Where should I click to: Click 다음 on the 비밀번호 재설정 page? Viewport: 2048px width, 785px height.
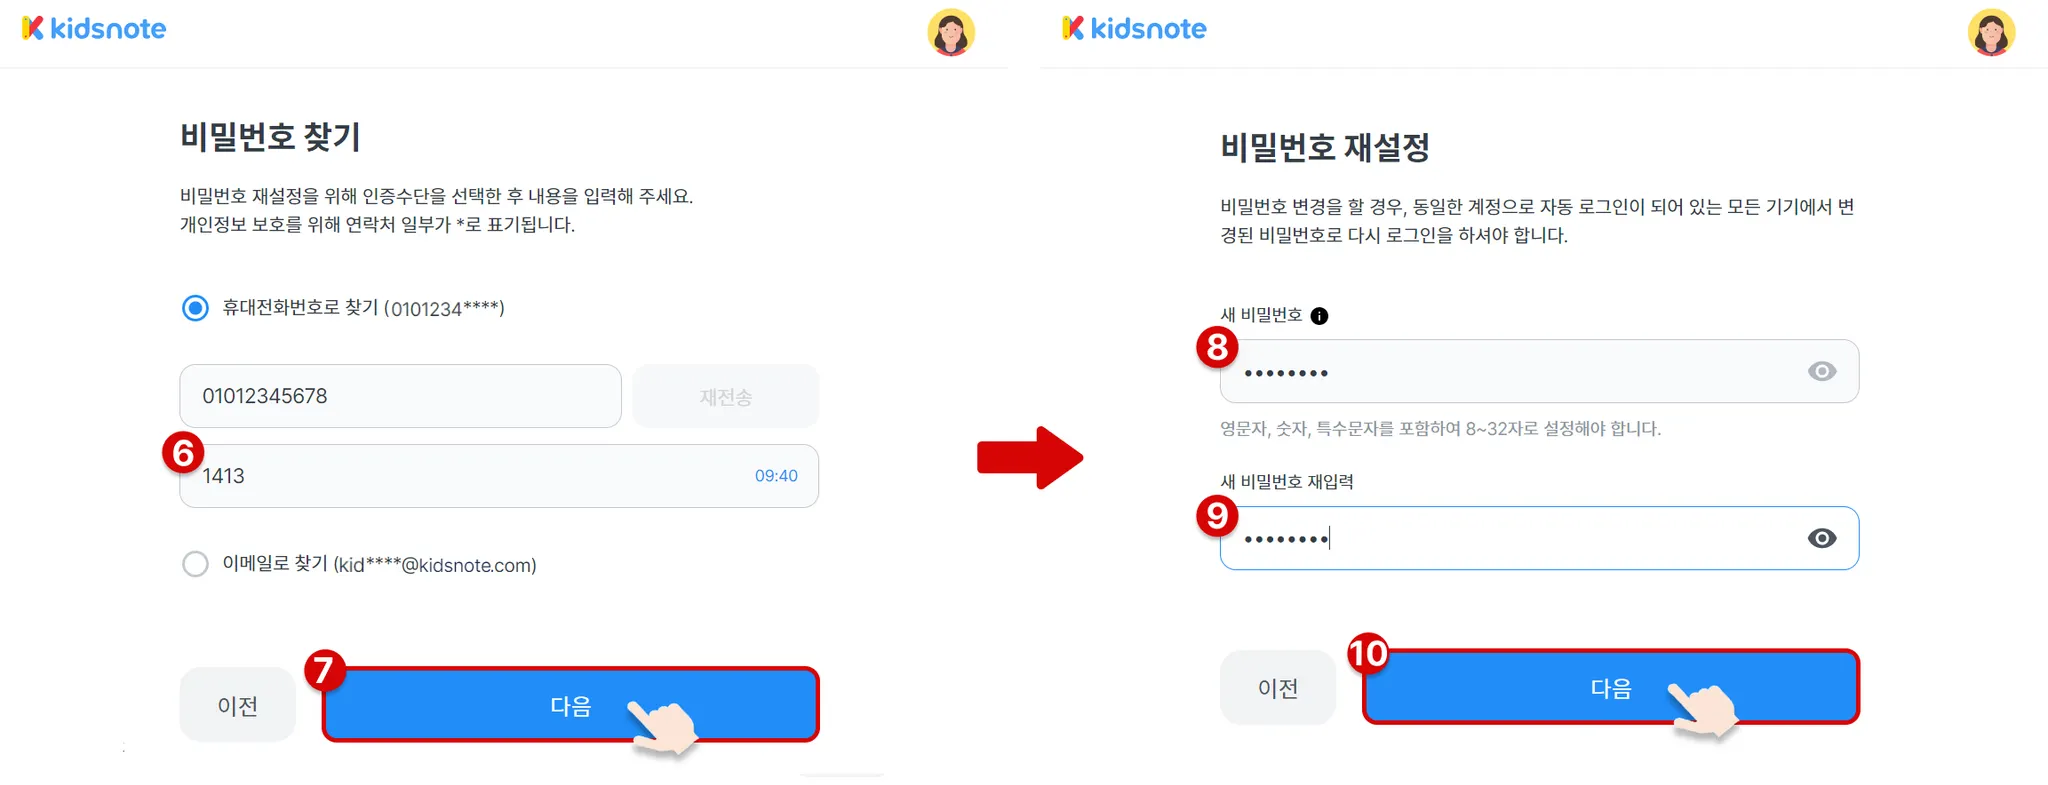(1611, 688)
